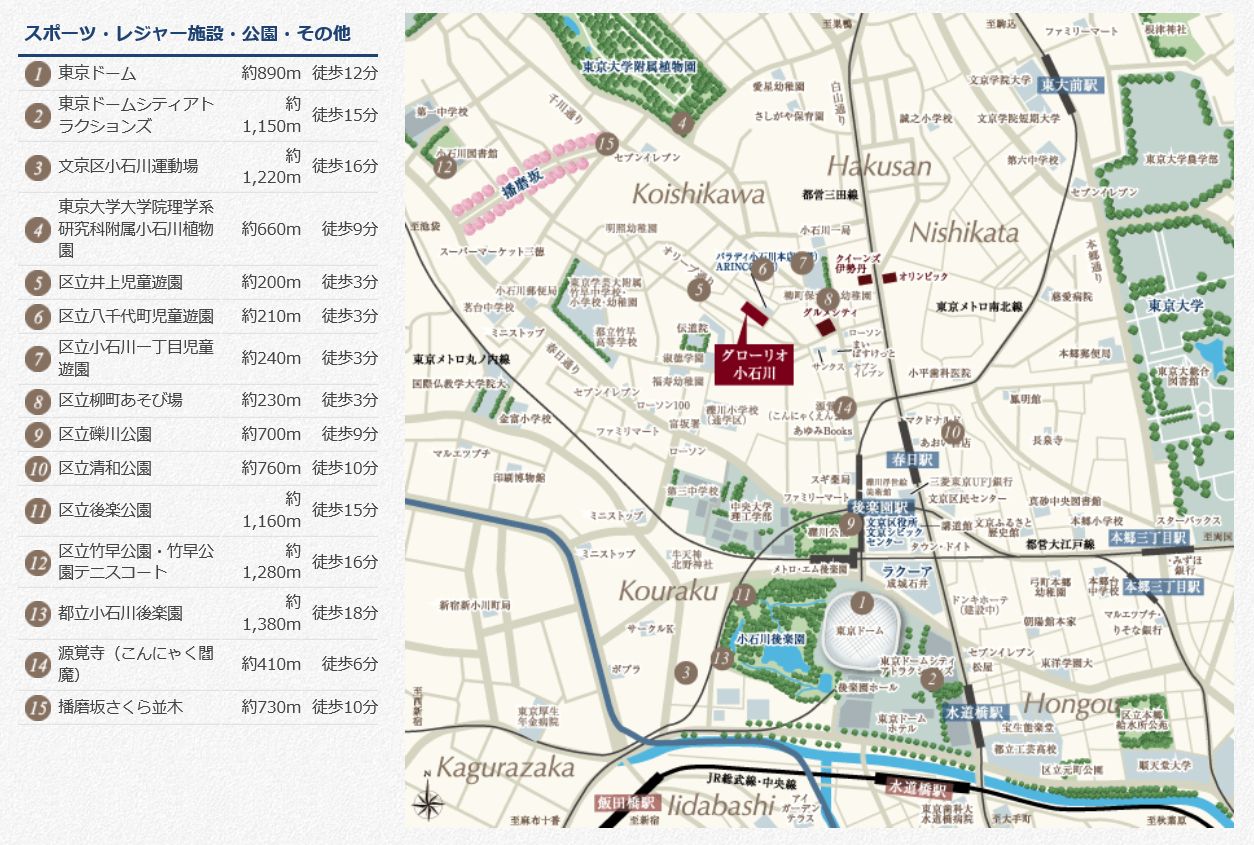This screenshot has width=1254, height=845.
Task: Click the 後楽園駅 station label
Action: (877, 507)
